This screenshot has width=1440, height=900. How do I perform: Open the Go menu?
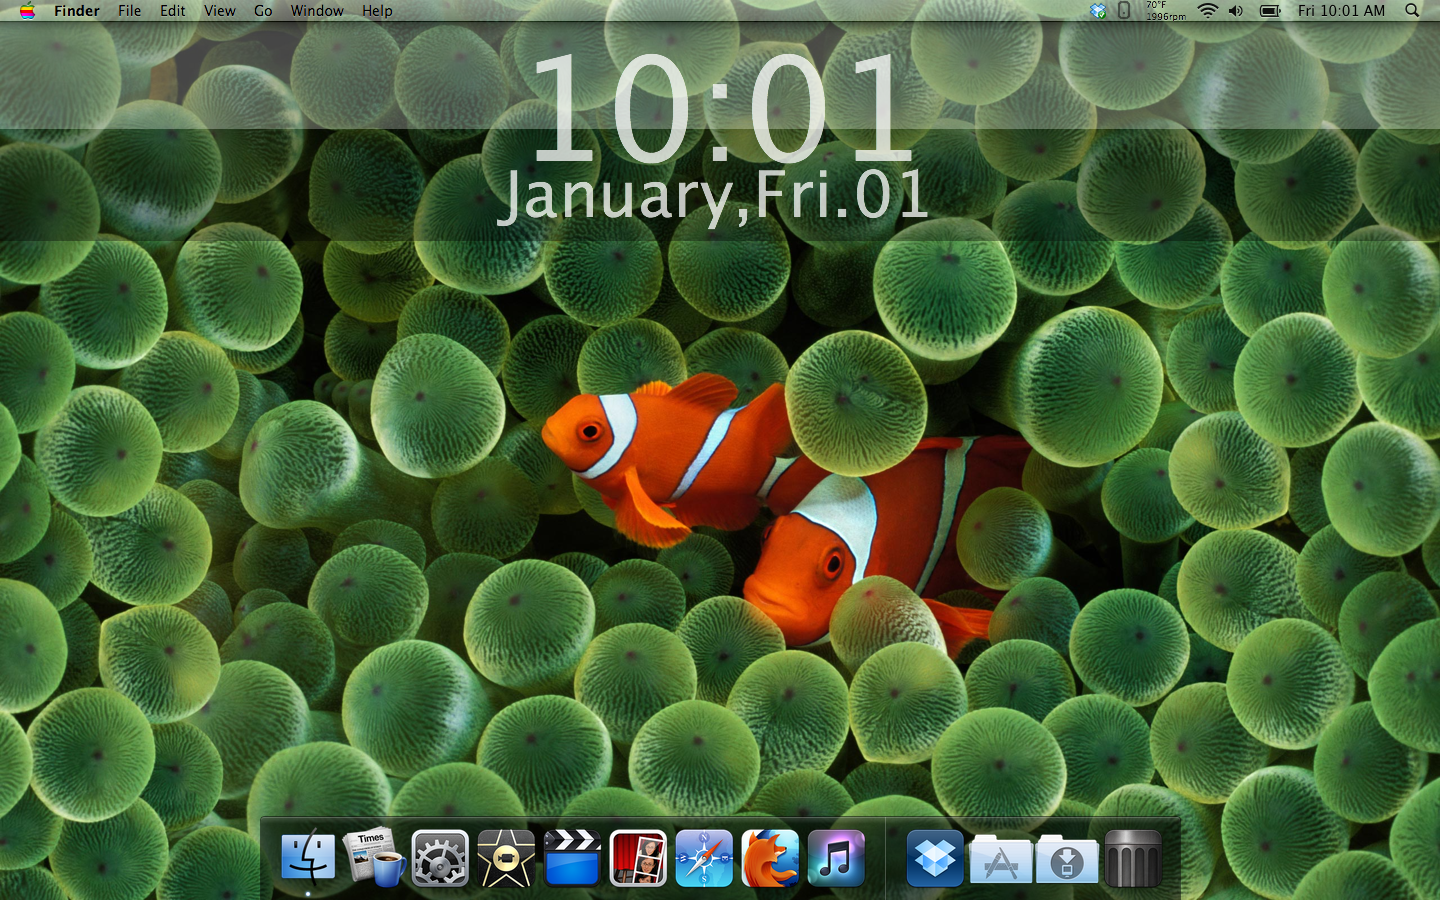pos(263,11)
